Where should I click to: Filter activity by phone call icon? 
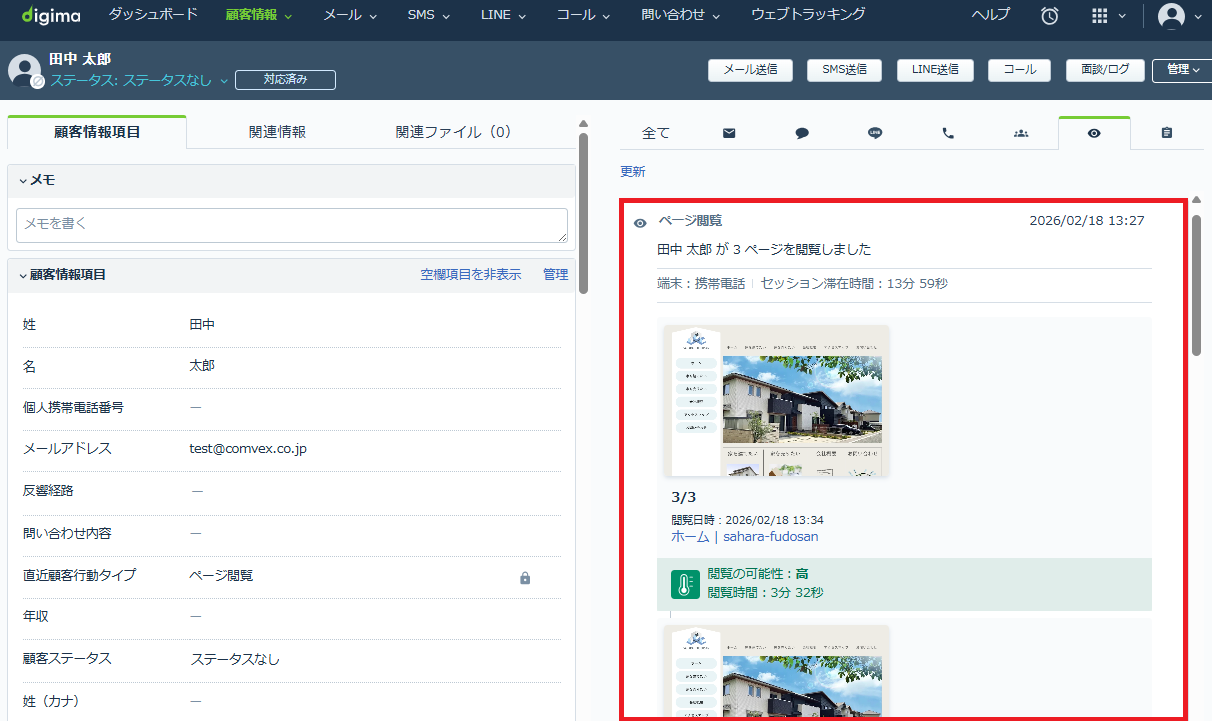point(948,133)
